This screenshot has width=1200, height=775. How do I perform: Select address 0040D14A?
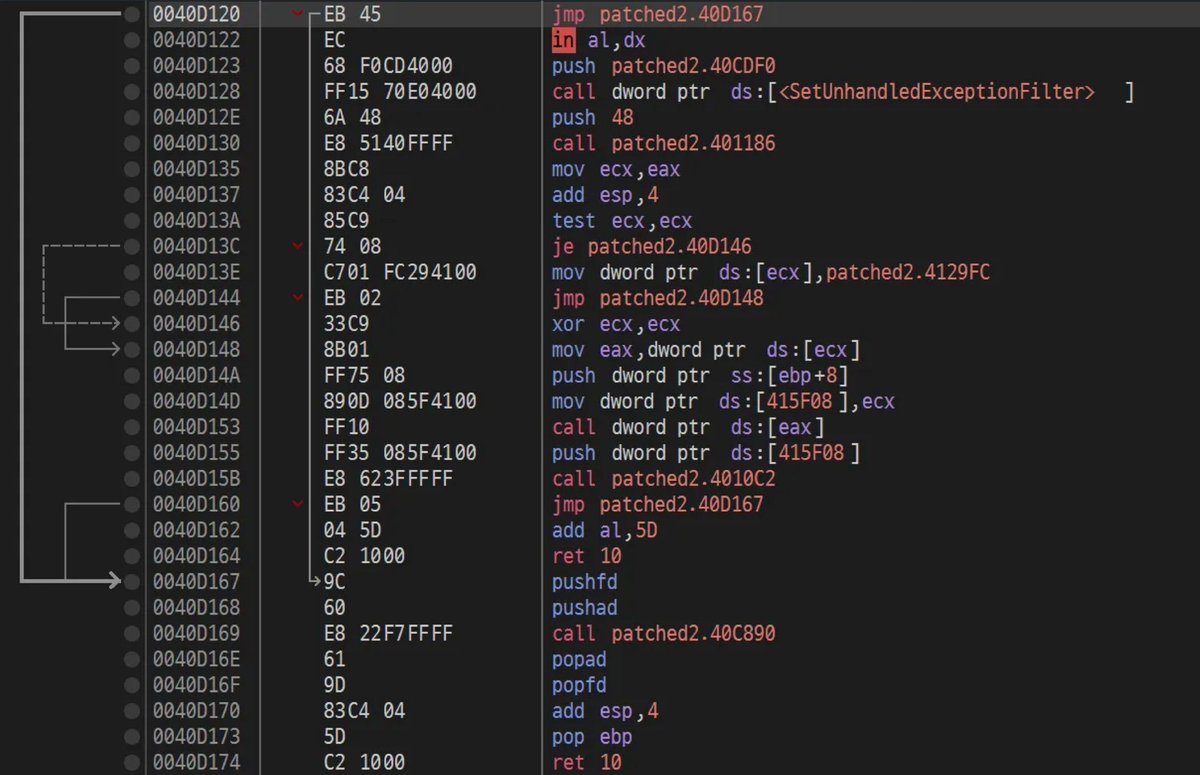tap(197, 376)
